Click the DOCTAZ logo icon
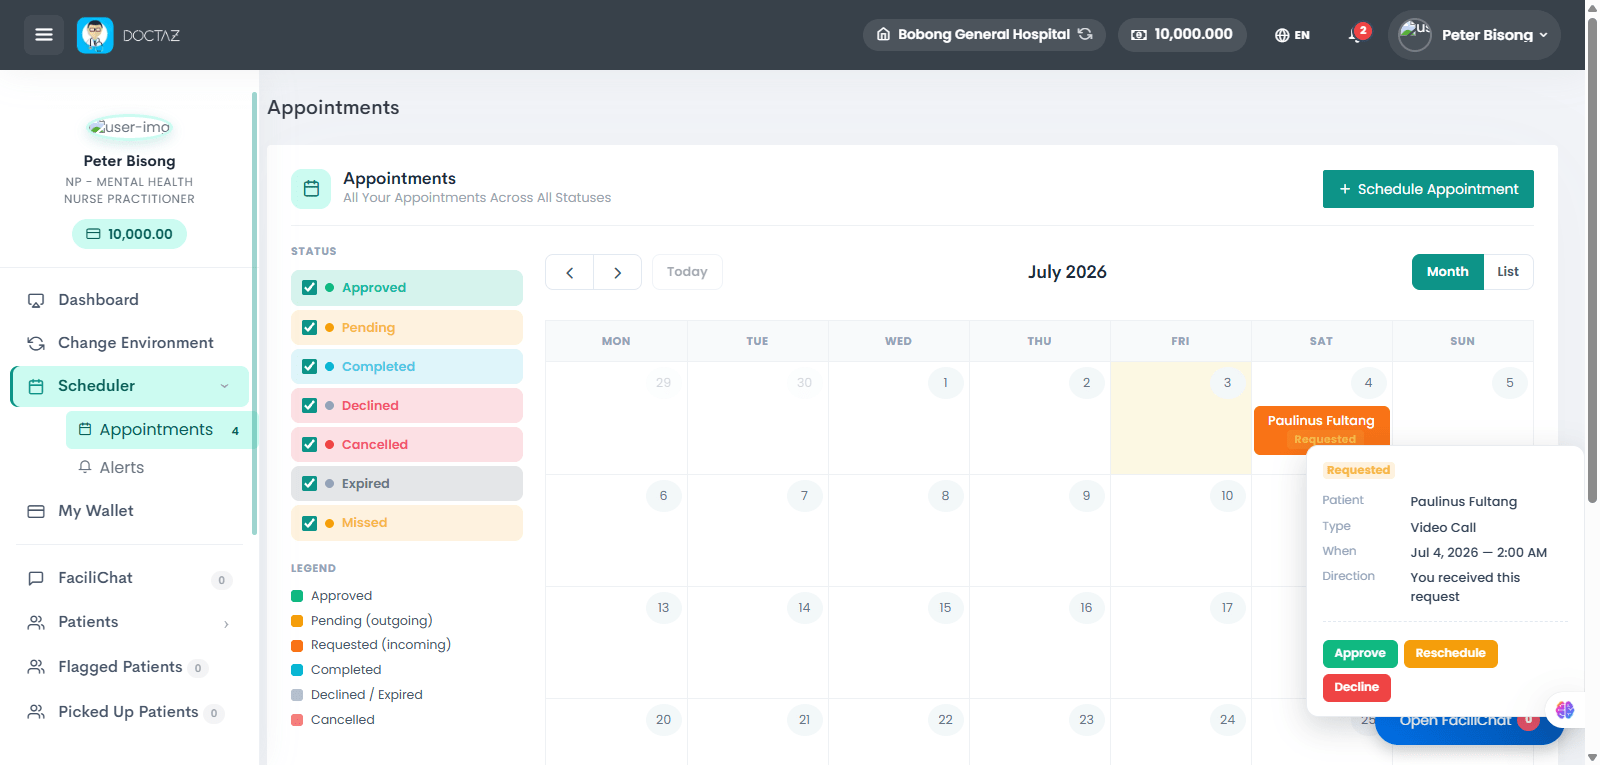 (x=95, y=35)
